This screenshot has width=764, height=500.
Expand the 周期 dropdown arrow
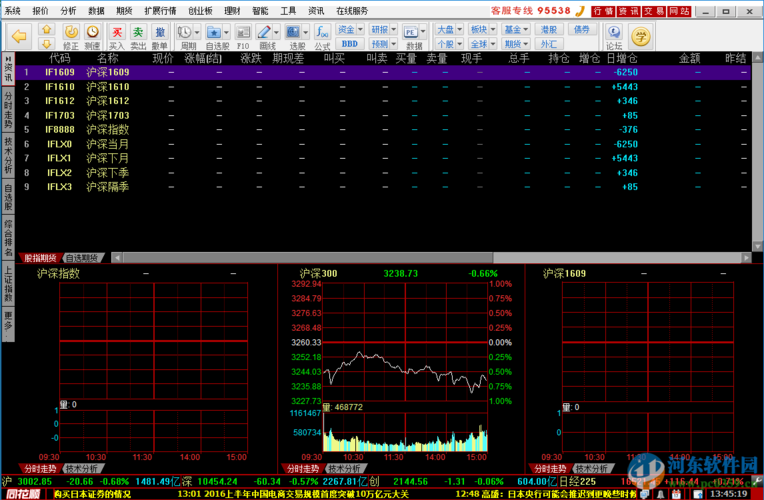coord(197,33)
